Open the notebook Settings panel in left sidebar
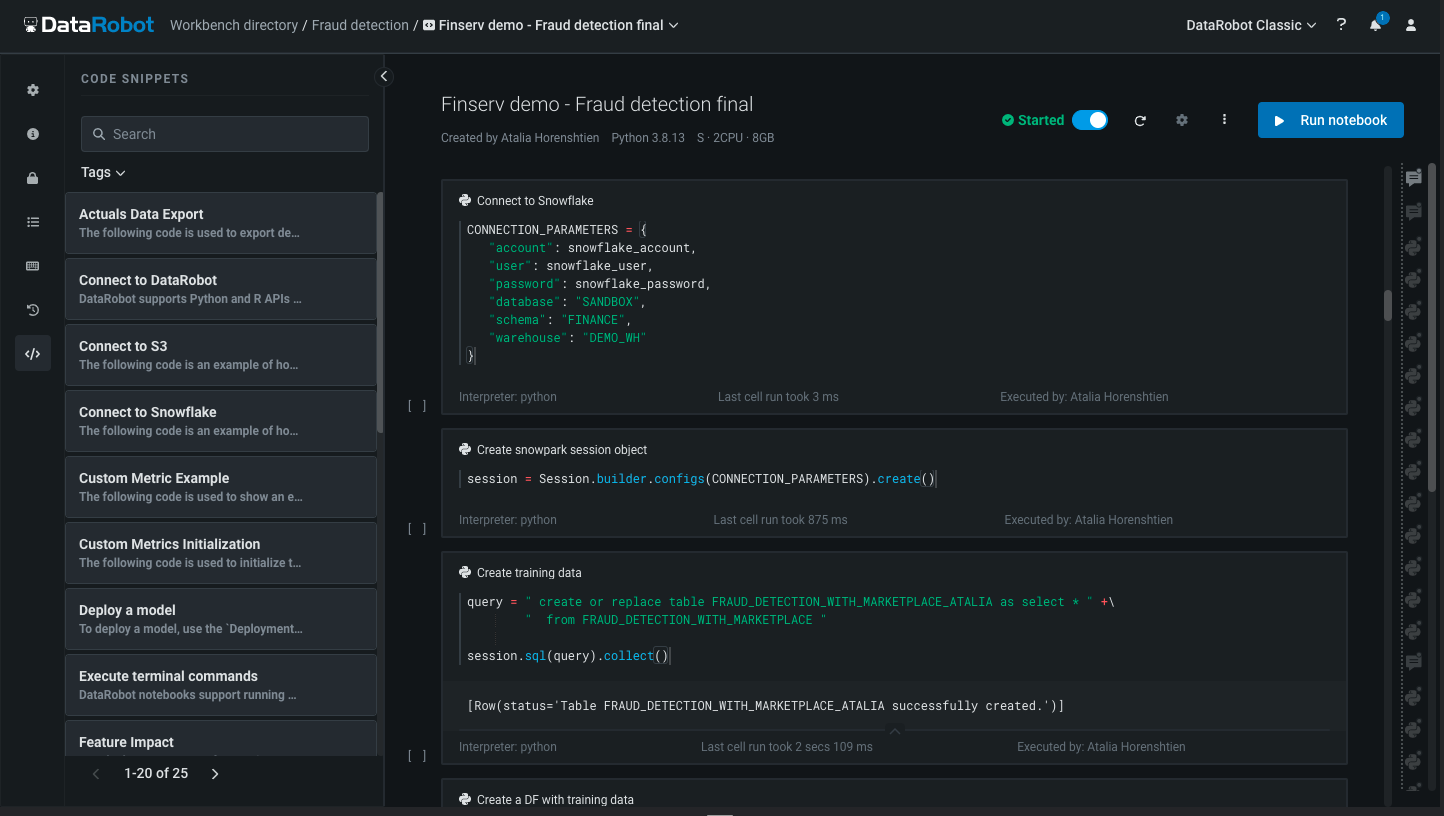The image size is (1444, 816). pyautogui.click(x=33, y=89)
